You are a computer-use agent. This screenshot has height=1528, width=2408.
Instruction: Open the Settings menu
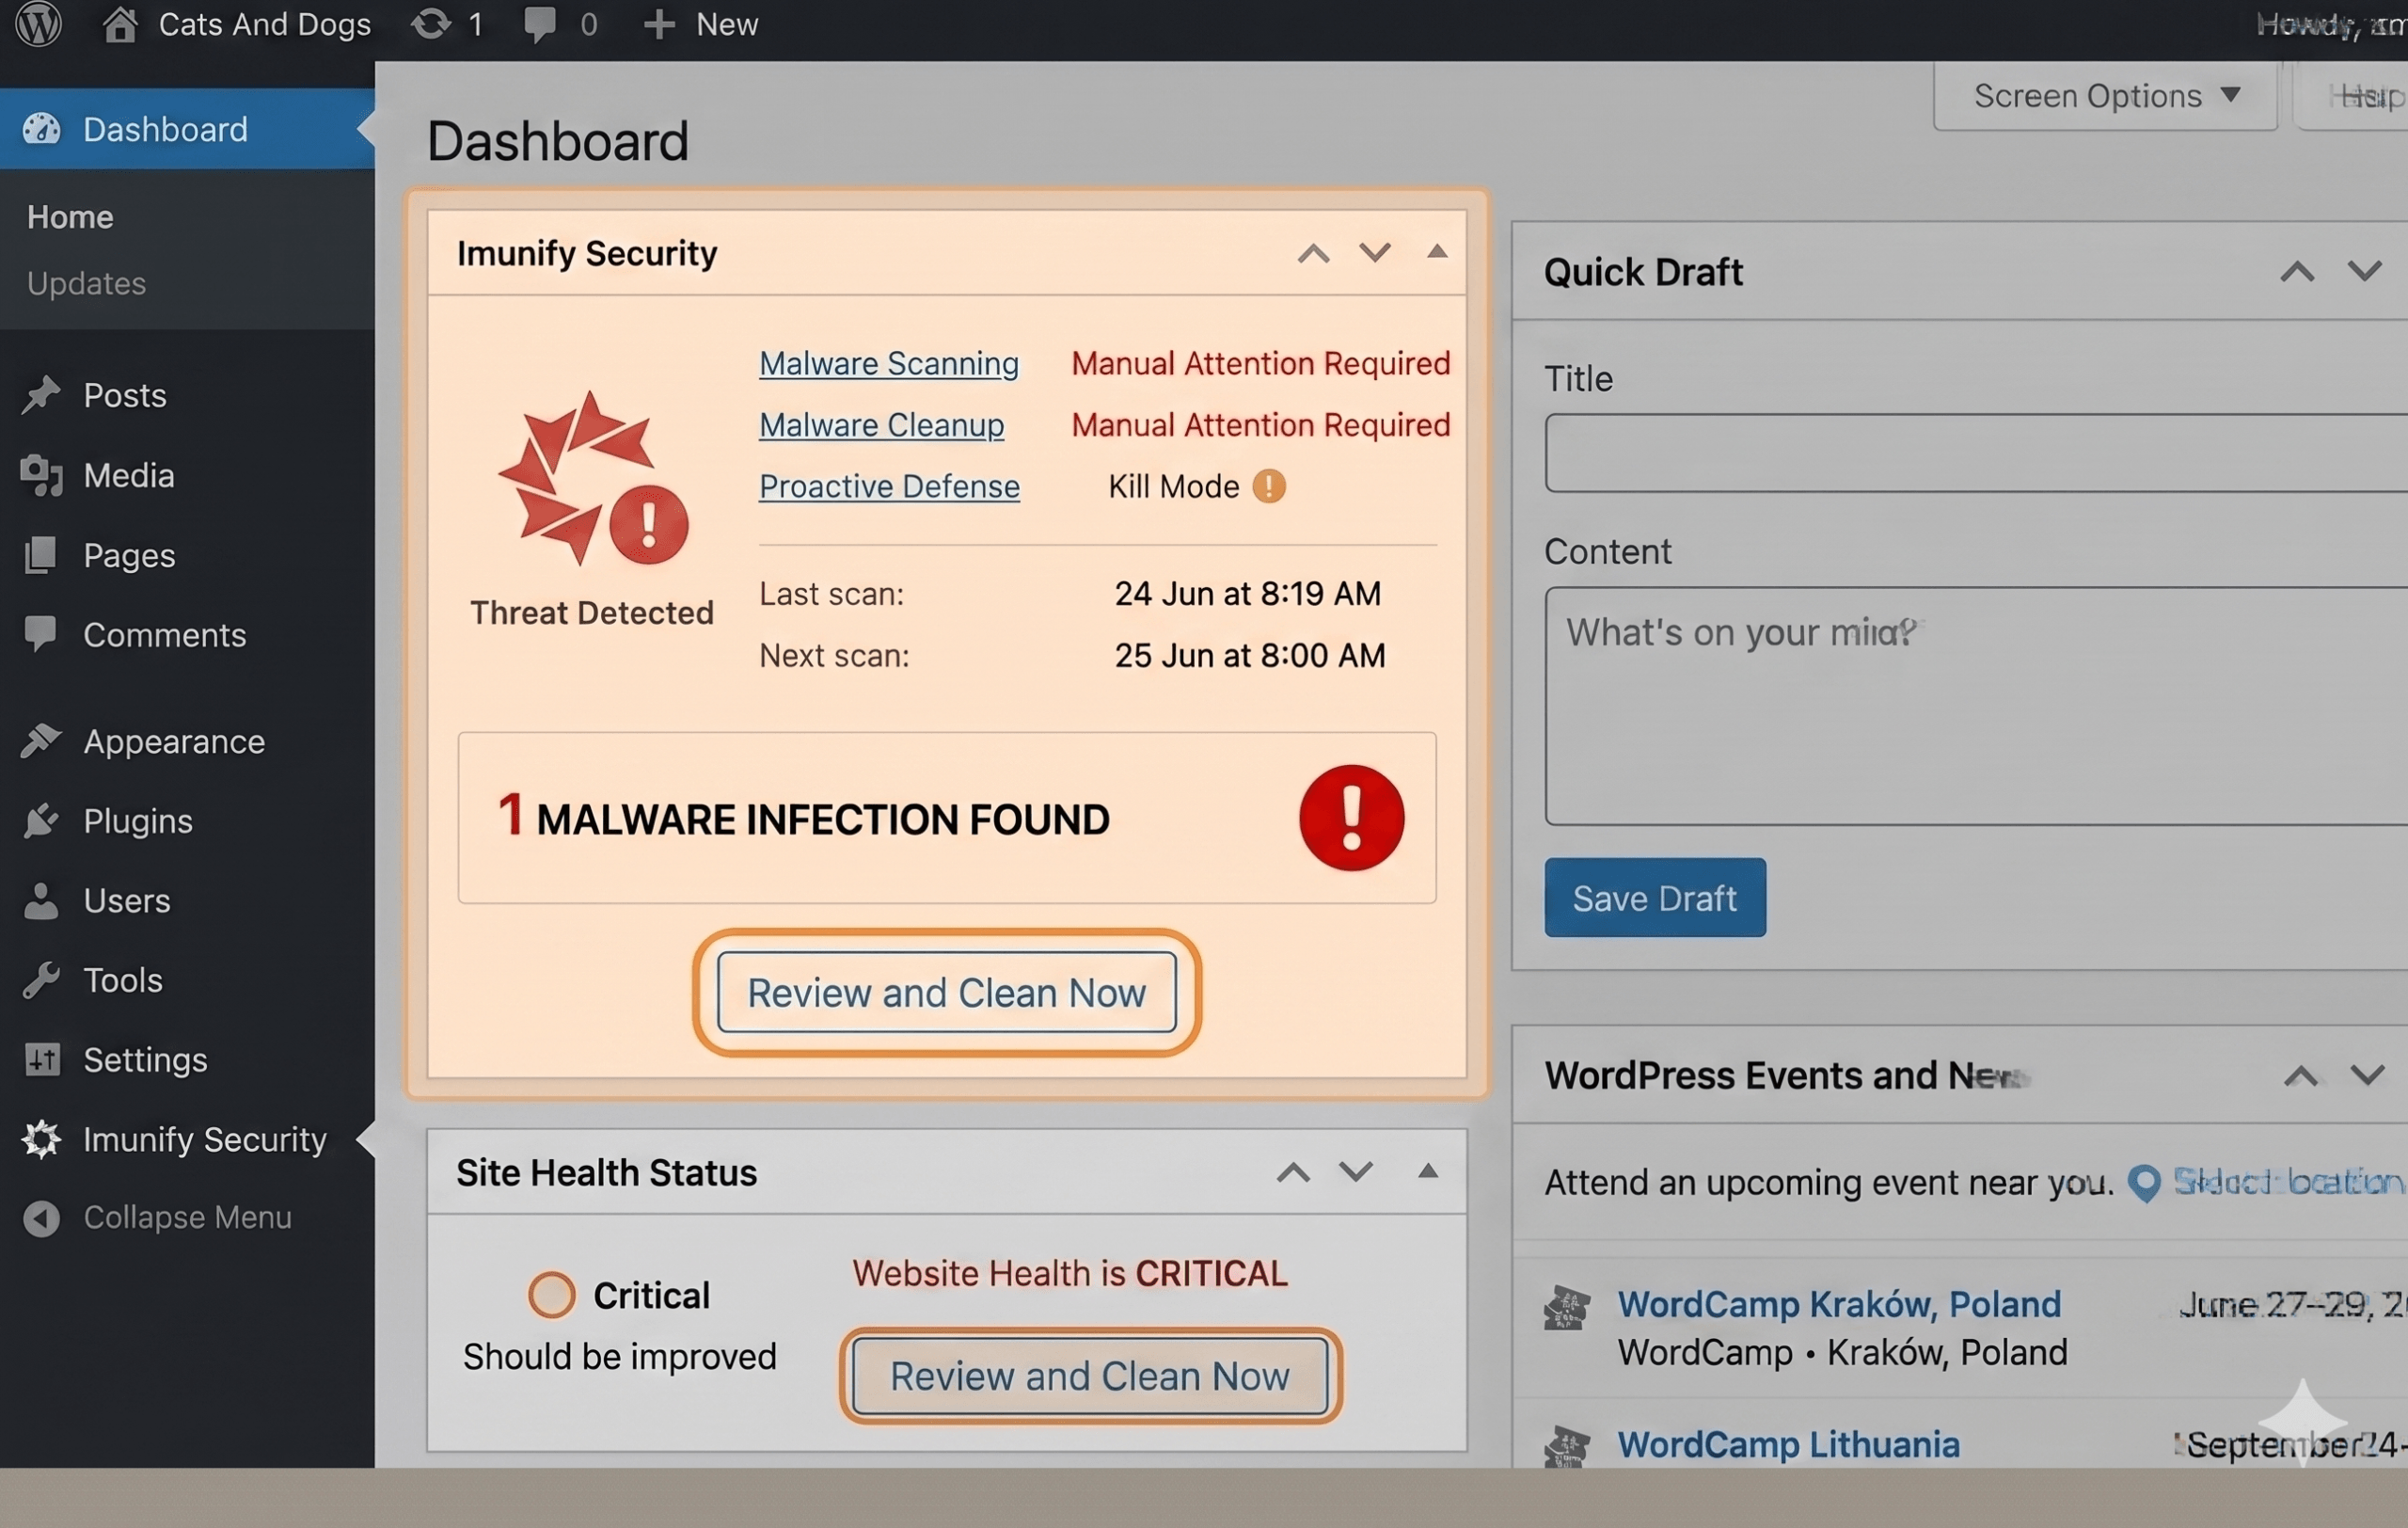(145, 1060)
